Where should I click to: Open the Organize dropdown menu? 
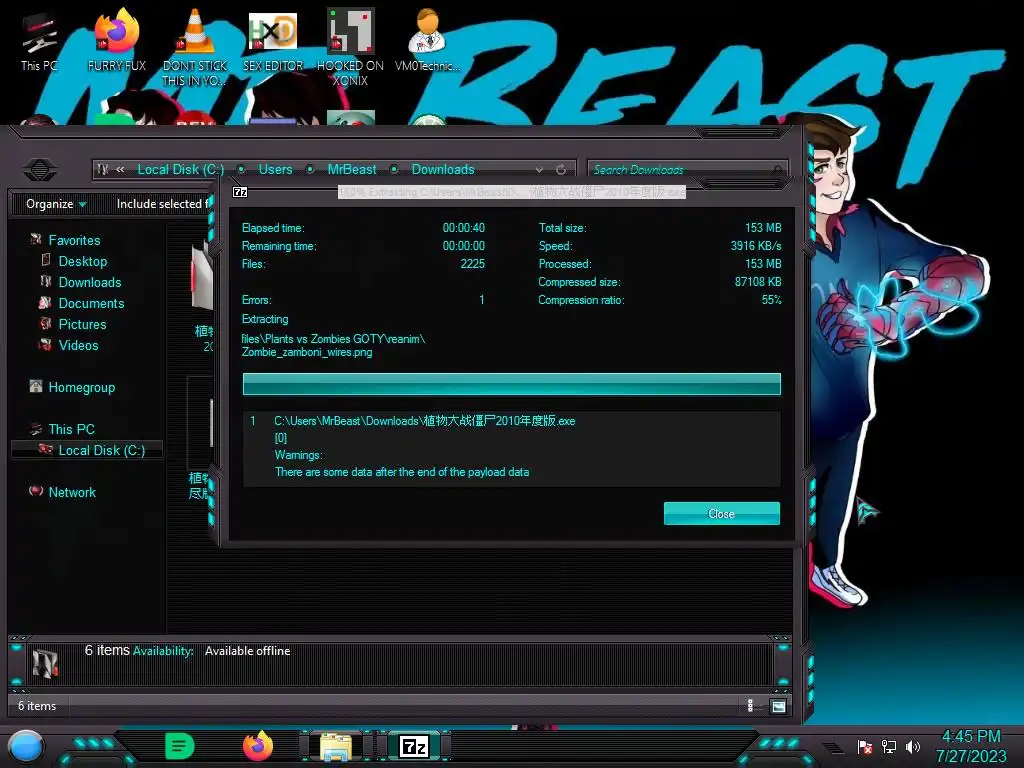[56, 204]
